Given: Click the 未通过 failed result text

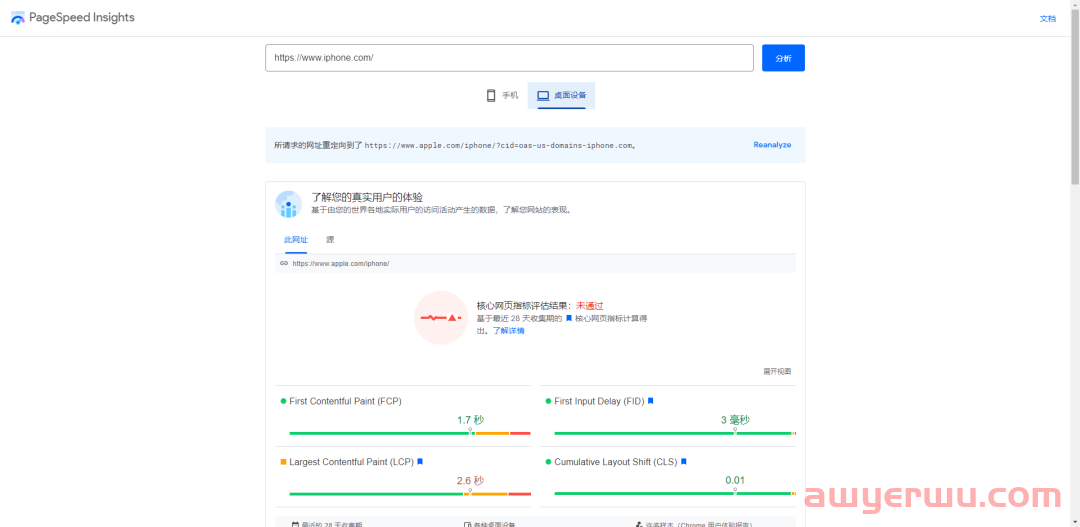Looking at the screenshot, I should 590,306.
